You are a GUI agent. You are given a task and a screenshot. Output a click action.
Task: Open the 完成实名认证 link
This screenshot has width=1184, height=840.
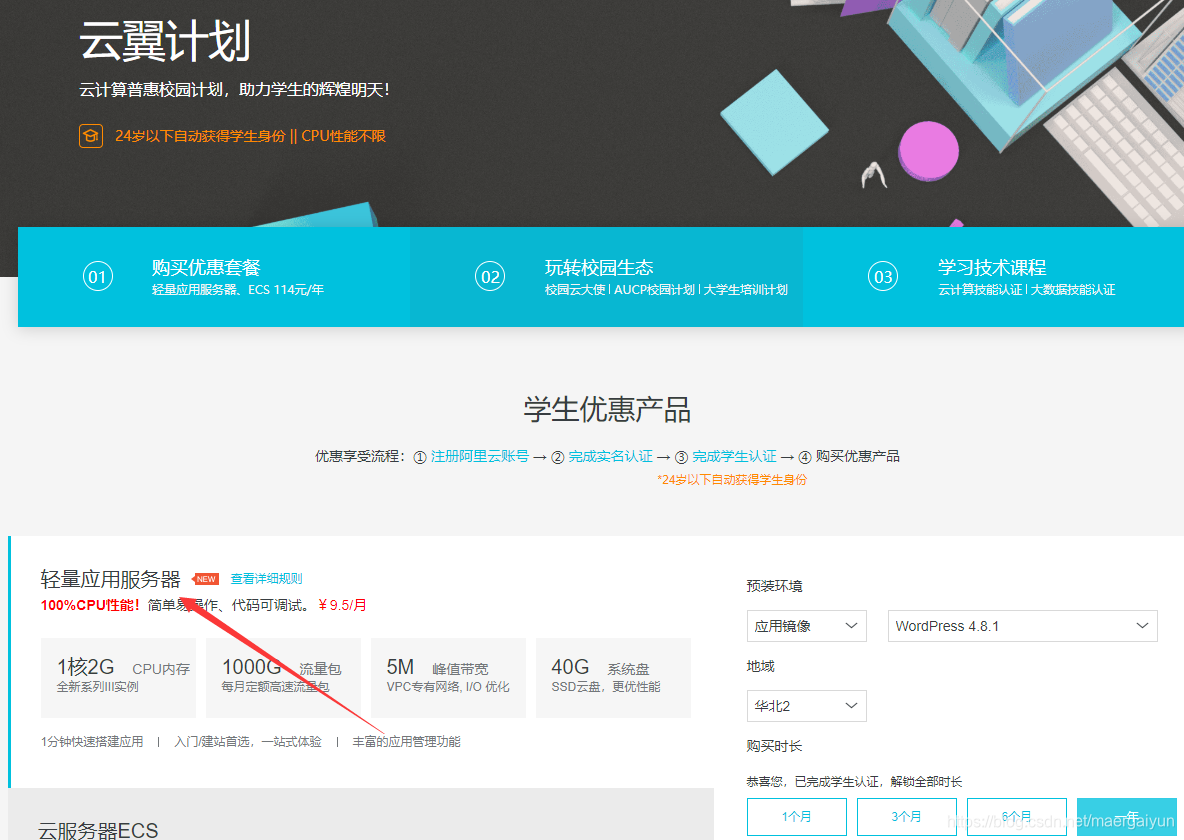610,456
